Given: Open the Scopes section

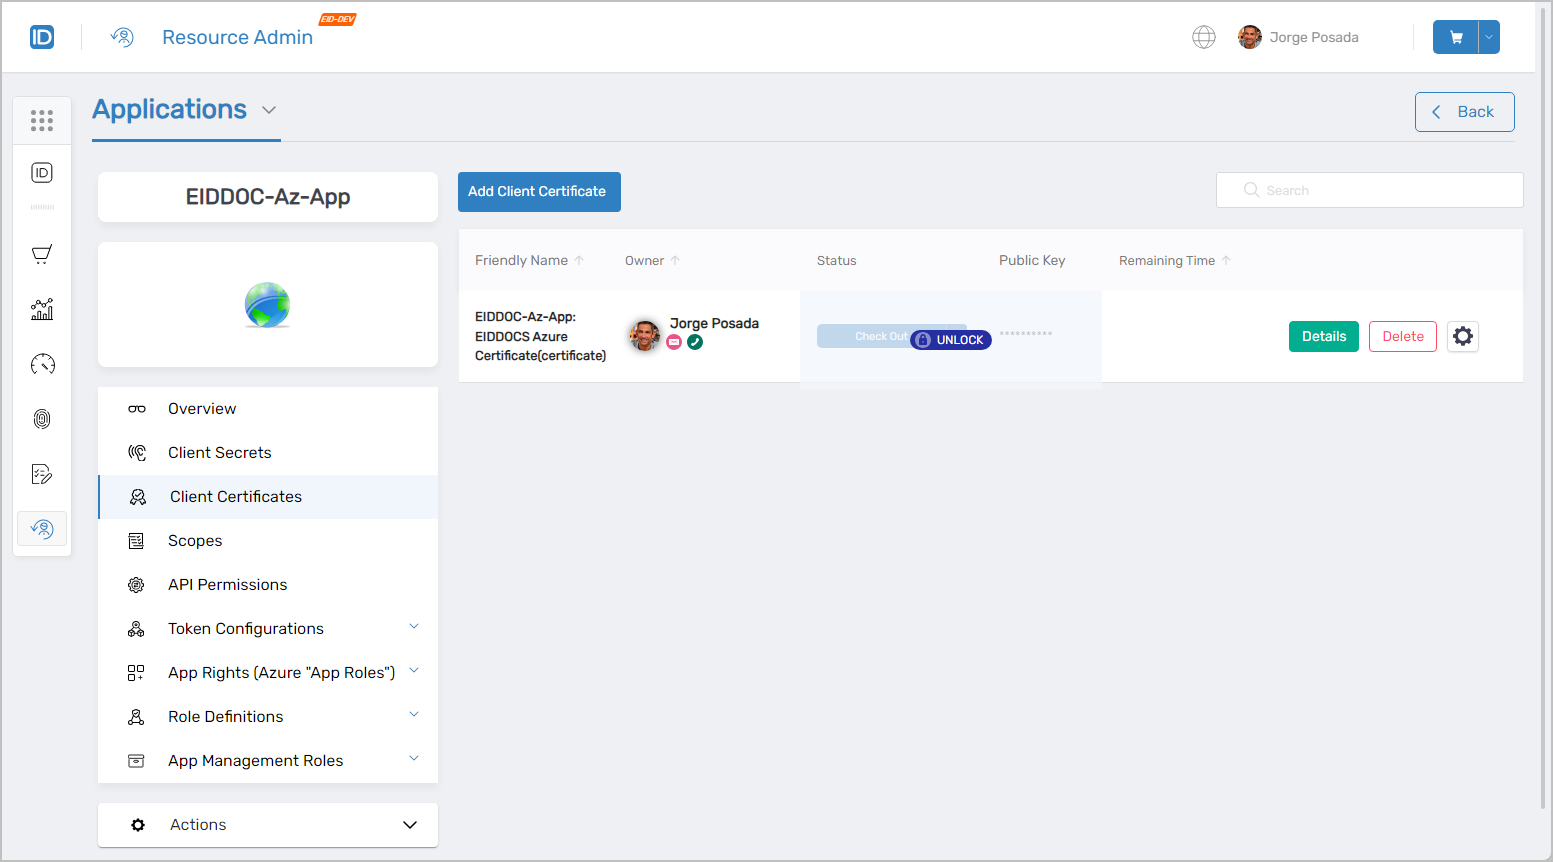Looking at the screenshot, I should [194, 540].
